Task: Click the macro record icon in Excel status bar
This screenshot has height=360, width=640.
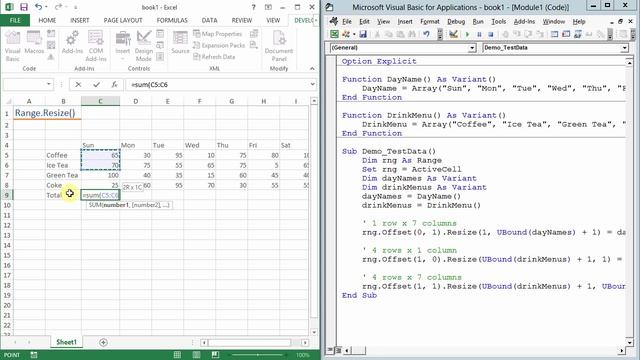Action: 34,355
